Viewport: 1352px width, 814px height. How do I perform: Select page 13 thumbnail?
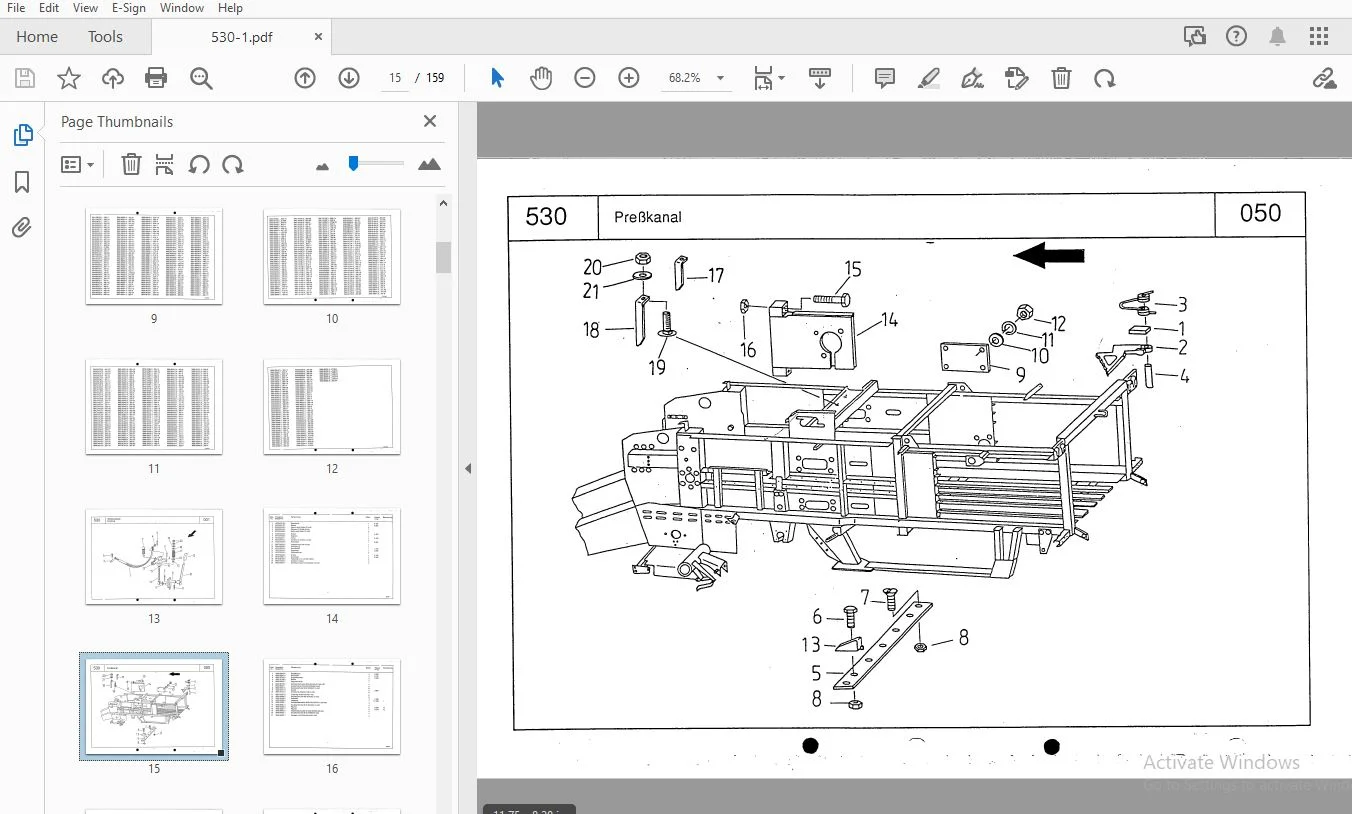tap(154, 557)
